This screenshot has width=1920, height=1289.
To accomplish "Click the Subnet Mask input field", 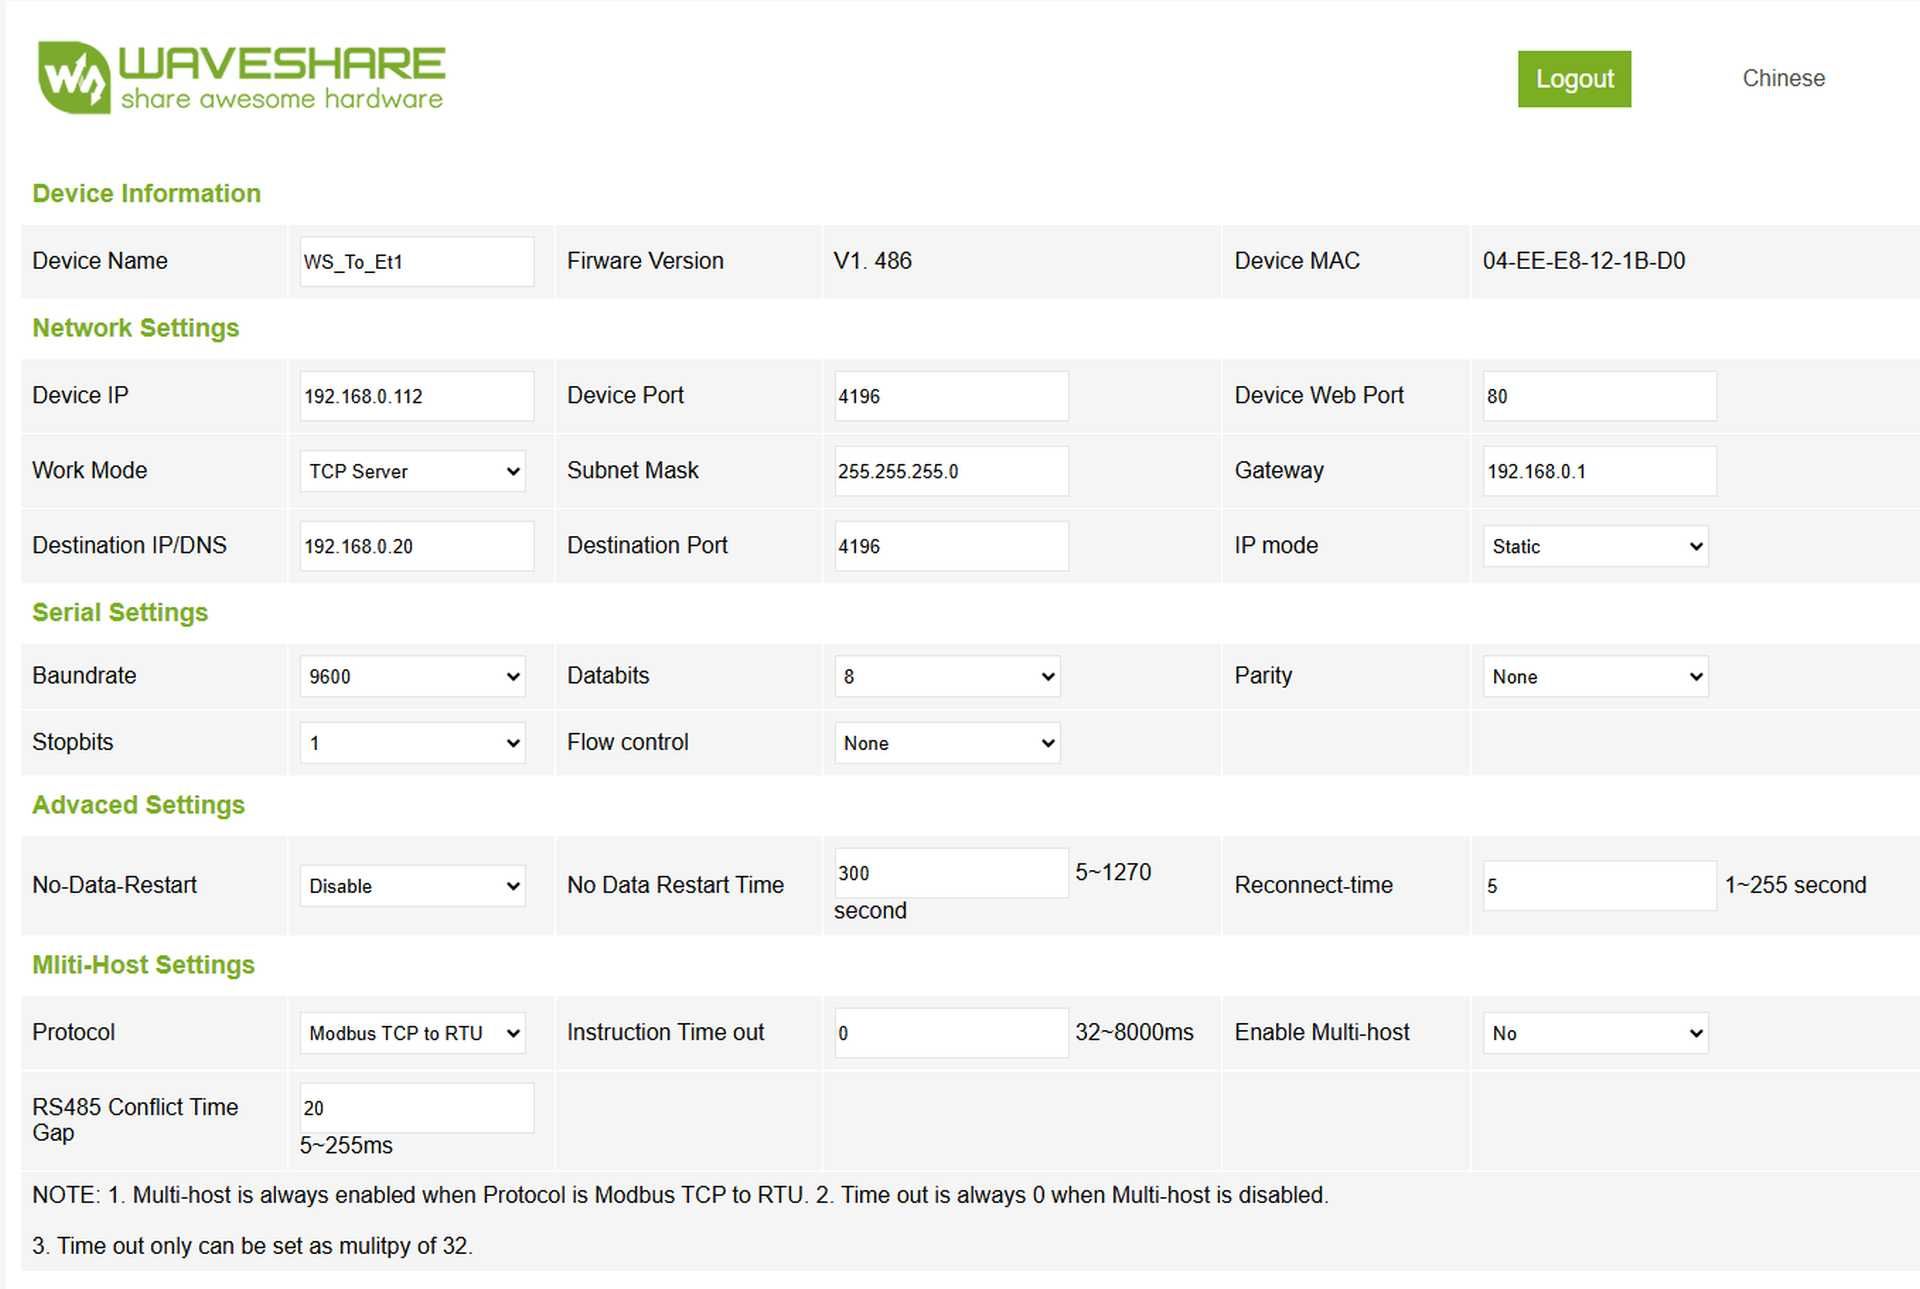I will click(951, 471).
